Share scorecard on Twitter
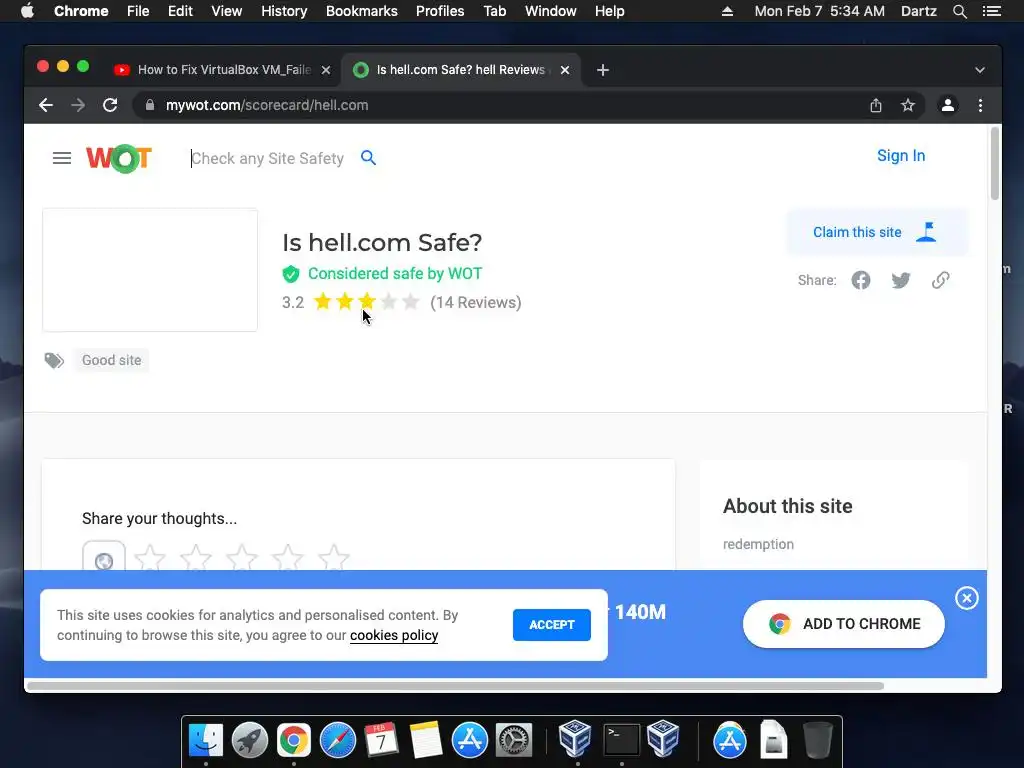 point(901,280)
